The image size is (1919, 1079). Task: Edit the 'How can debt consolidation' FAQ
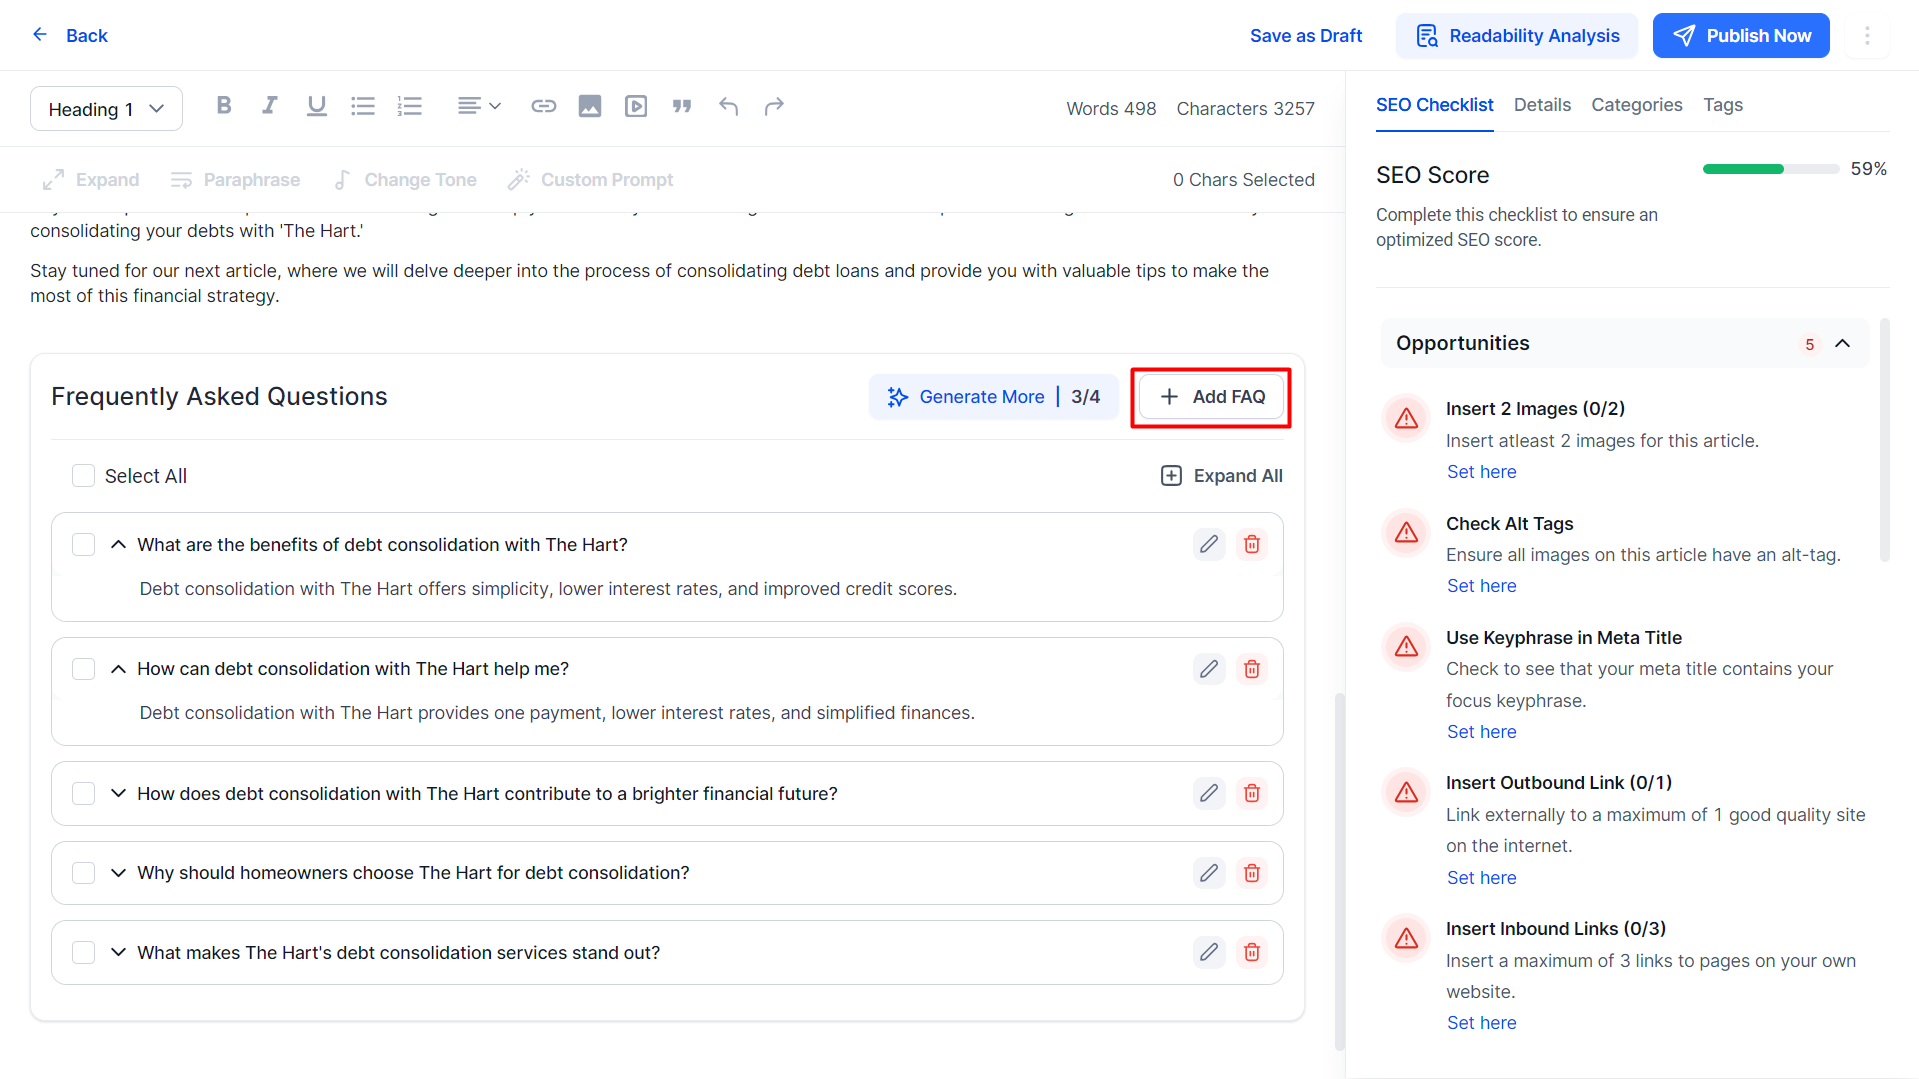point(1209,669)
